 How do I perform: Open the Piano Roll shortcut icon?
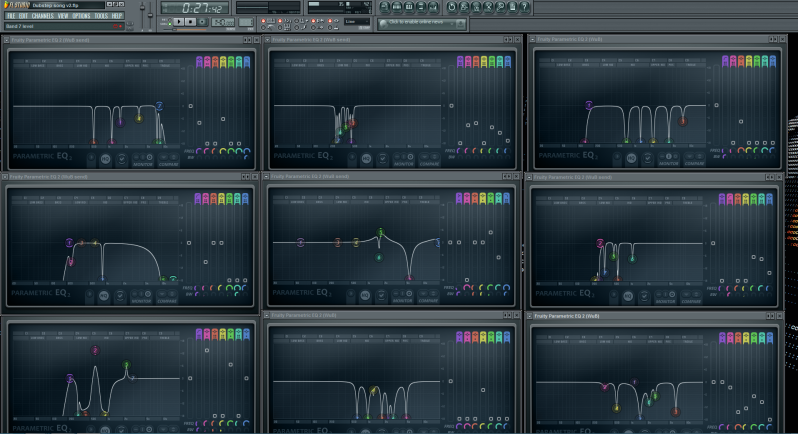[x=409, y=7]
